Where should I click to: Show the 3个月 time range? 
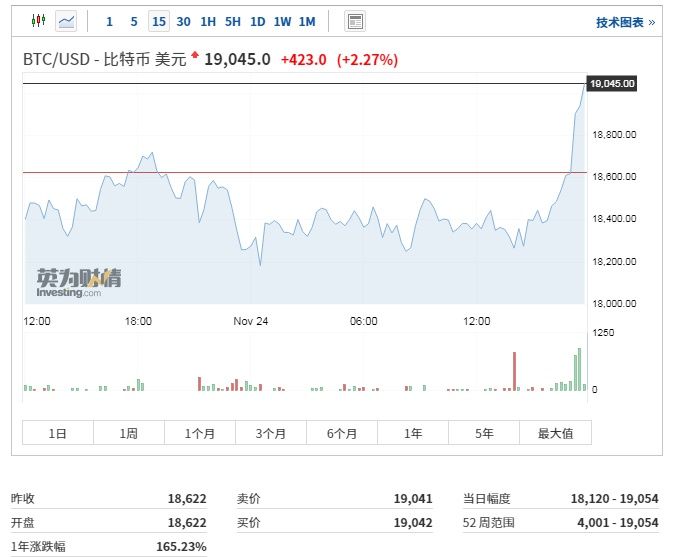[x=271, y=432]
